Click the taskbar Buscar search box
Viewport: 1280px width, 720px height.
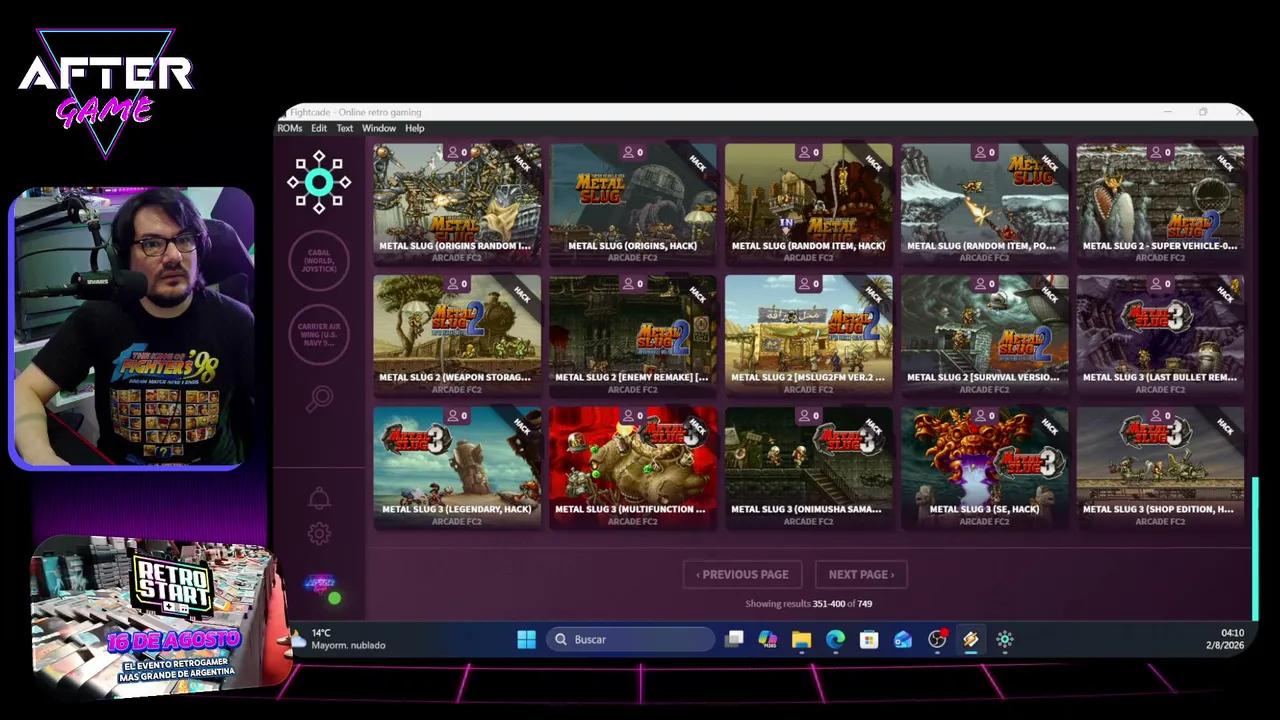tap(630, 640)
